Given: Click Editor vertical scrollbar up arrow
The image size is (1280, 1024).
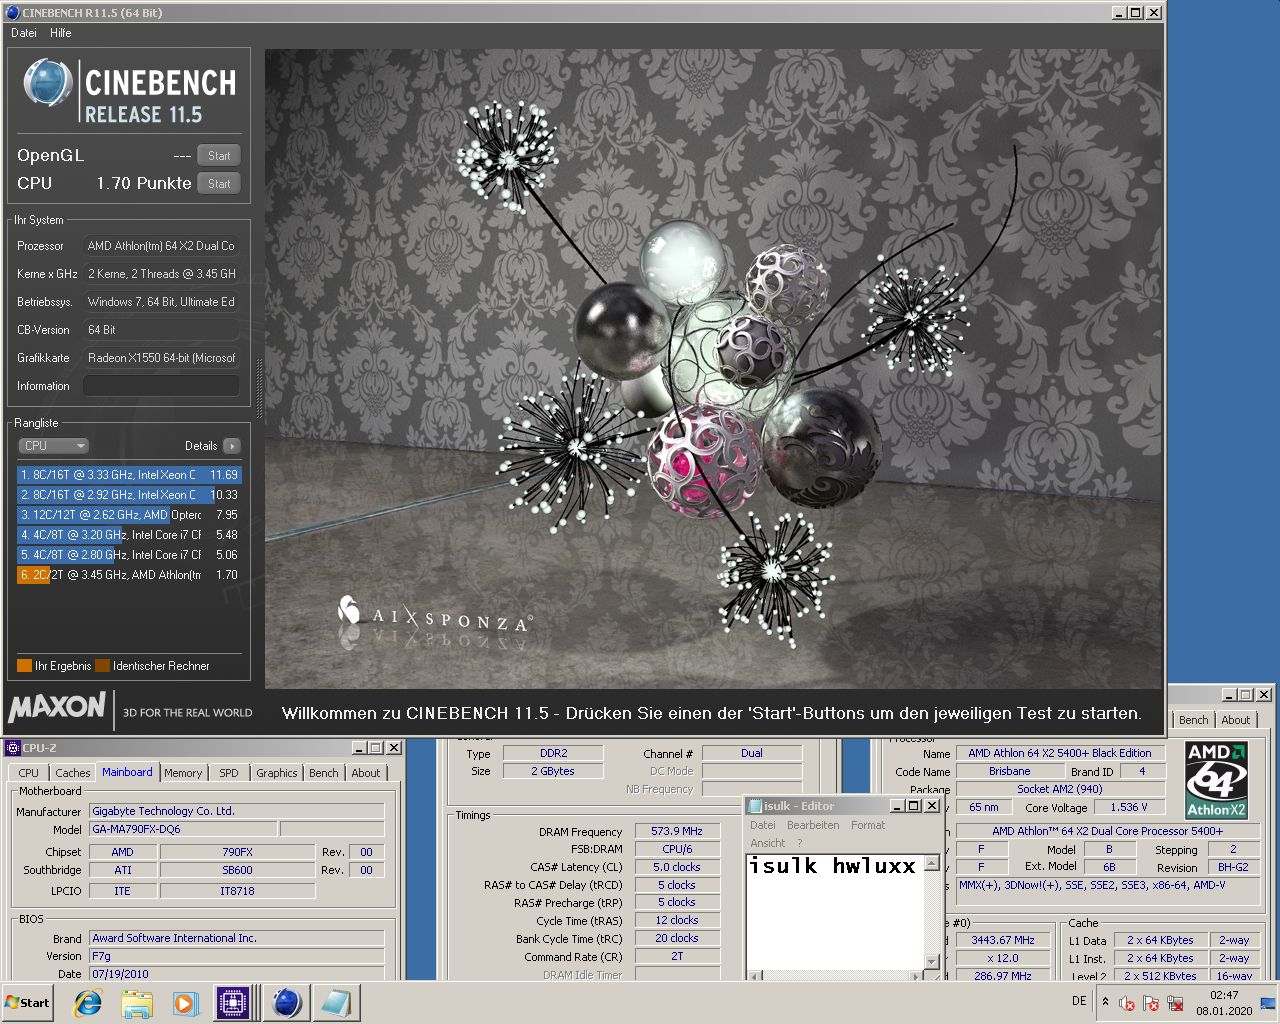Looking at the screenshot, I should pyautogui.click(x=932, y=863).
